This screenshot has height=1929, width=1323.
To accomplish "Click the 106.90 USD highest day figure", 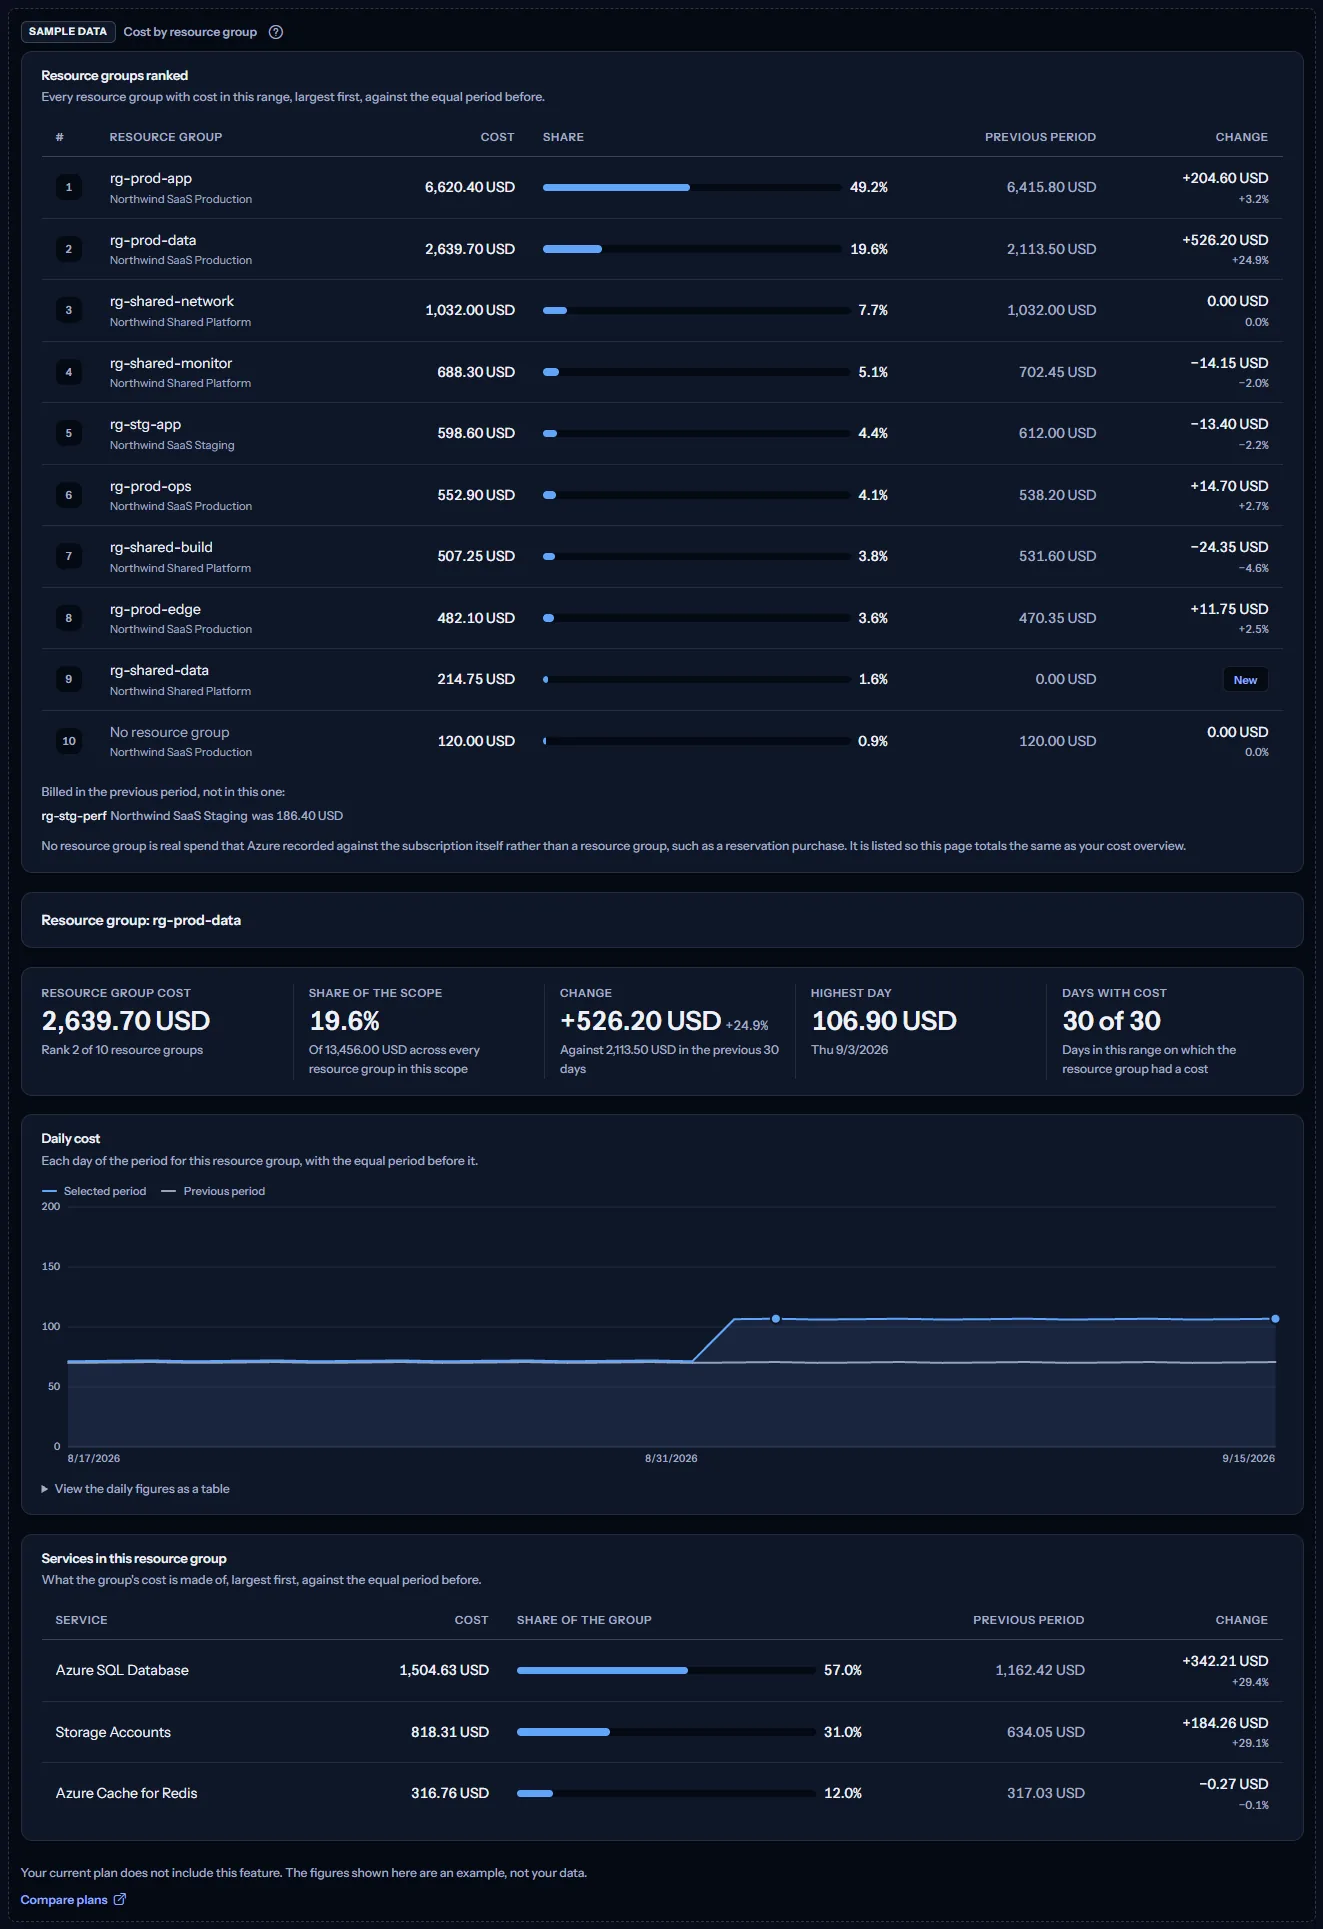I will [884, 1021].
